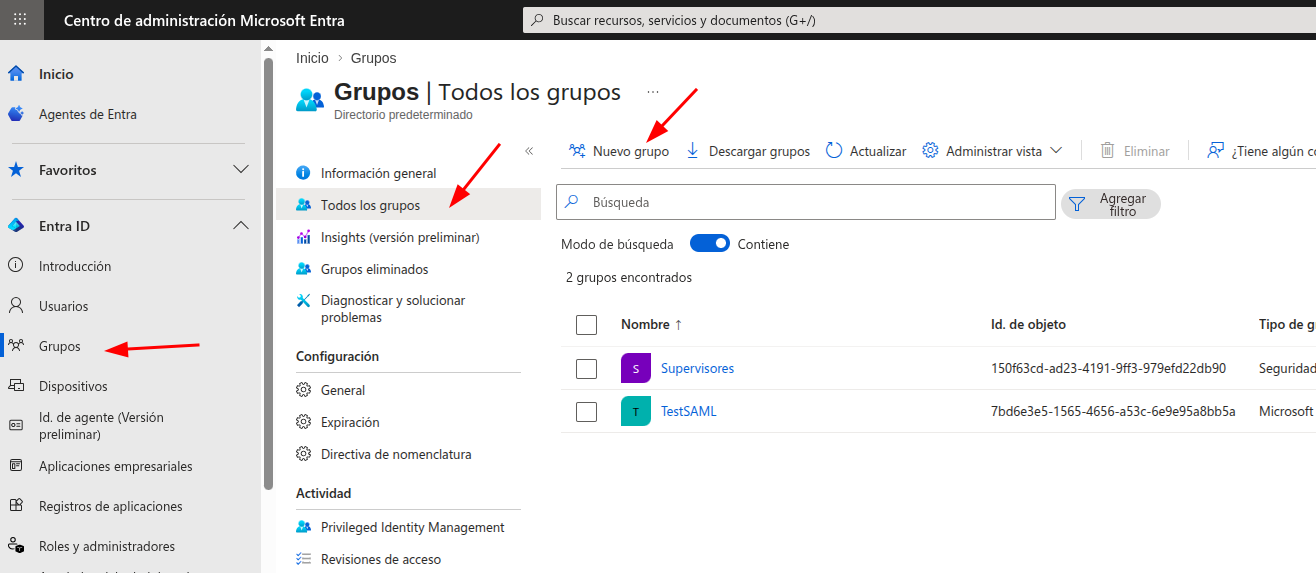Image resolution: width=1316 pixels, height=573 pixels.
Task: Open the ellipsis menu beside page title
Action: tap(653, 92)
